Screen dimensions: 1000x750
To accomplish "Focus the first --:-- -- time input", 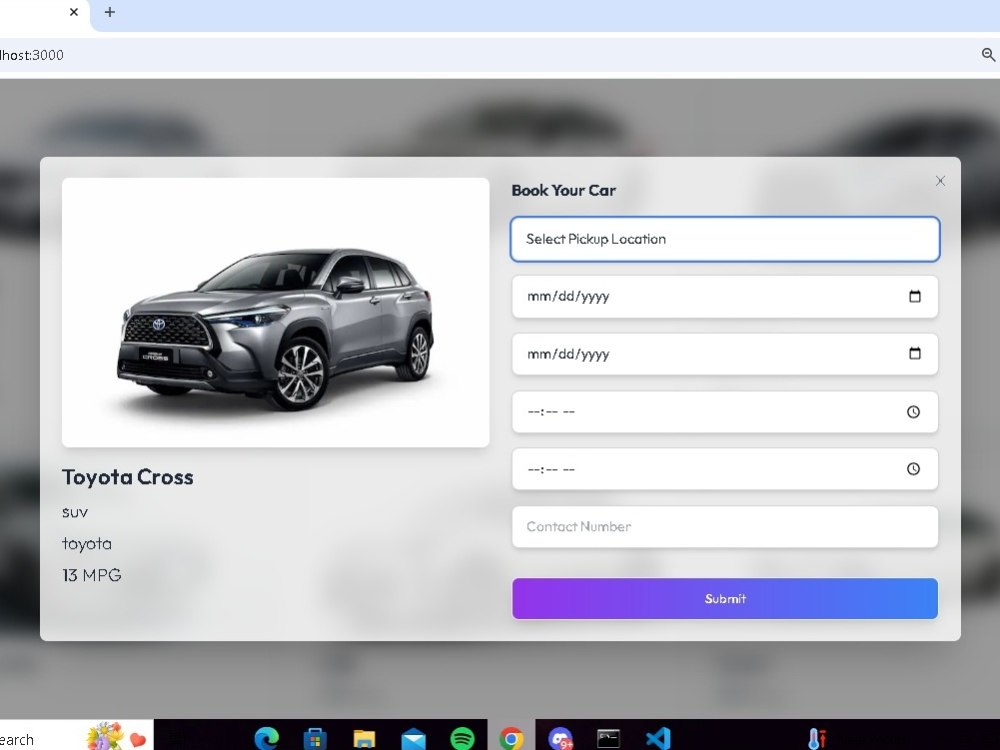I will (x=724, y=412).
